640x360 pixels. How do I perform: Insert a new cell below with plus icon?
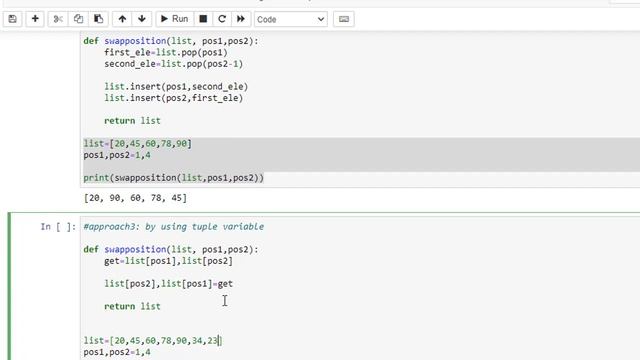click(35, 19)
